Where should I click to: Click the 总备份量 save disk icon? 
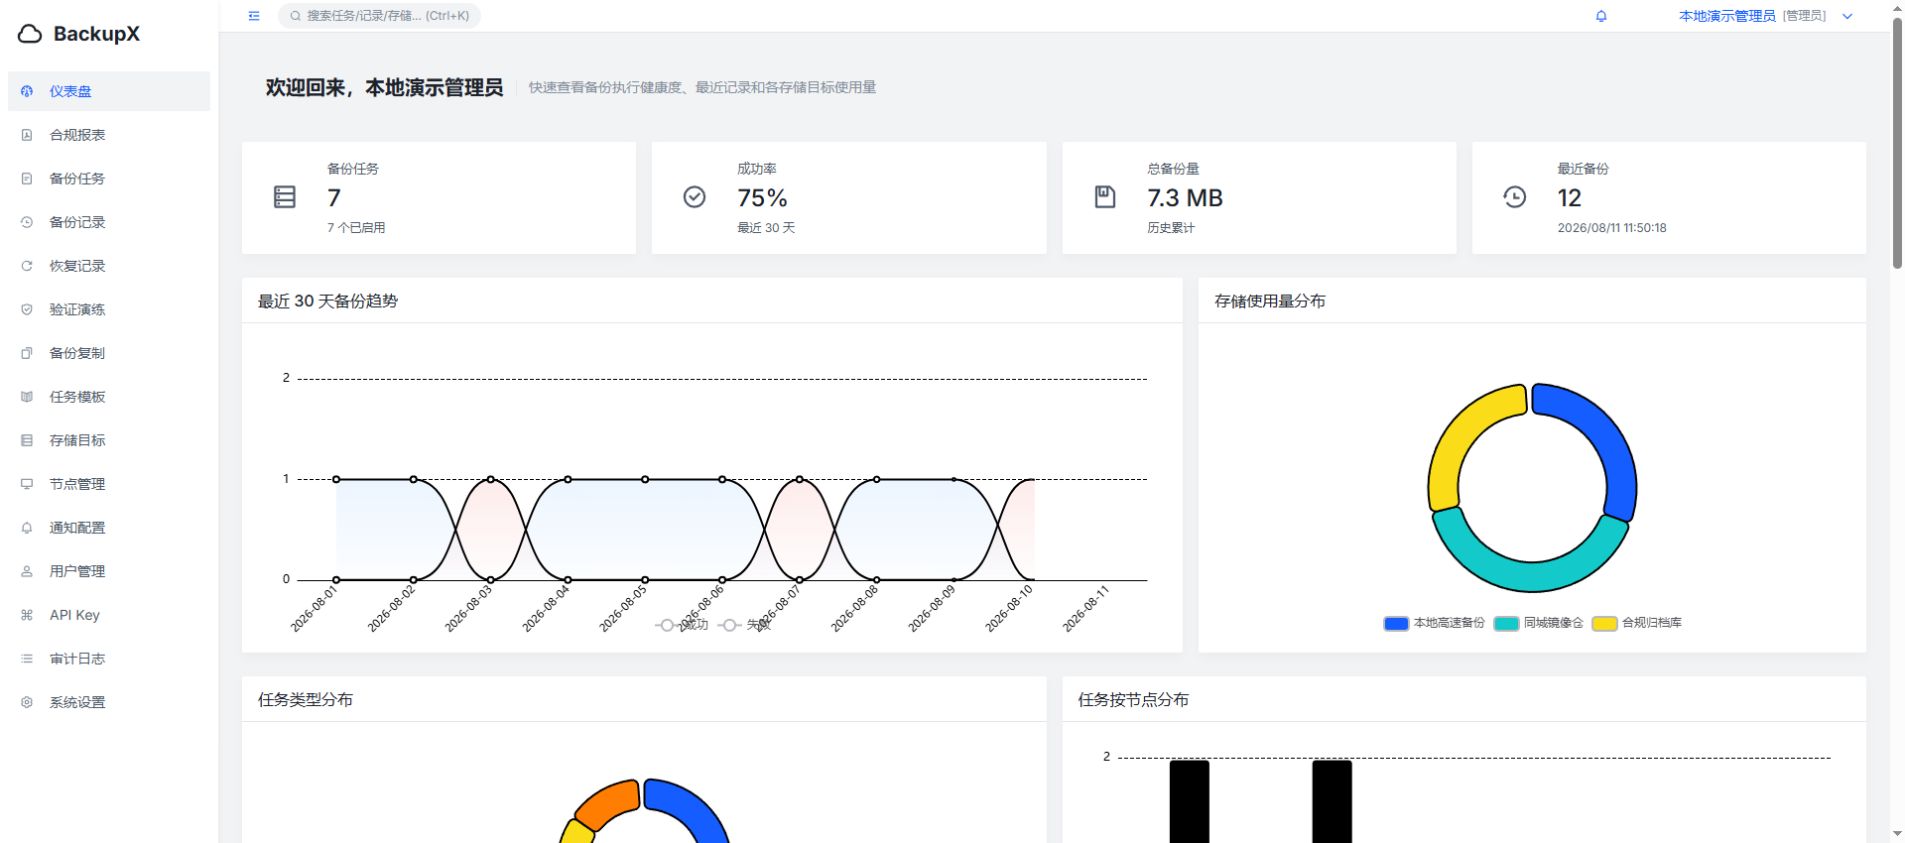click(x=1105, y=197)
